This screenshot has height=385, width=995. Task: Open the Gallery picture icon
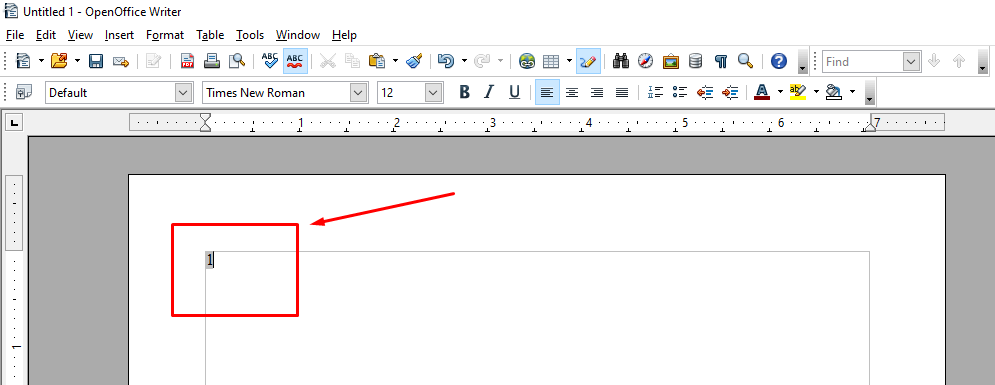[x=671, y=61]
